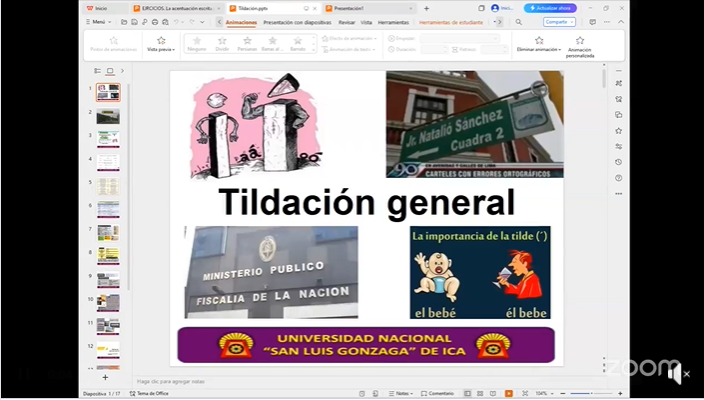
Task: Click the Vista previa animation icon
Action: [x=161, y=41]
